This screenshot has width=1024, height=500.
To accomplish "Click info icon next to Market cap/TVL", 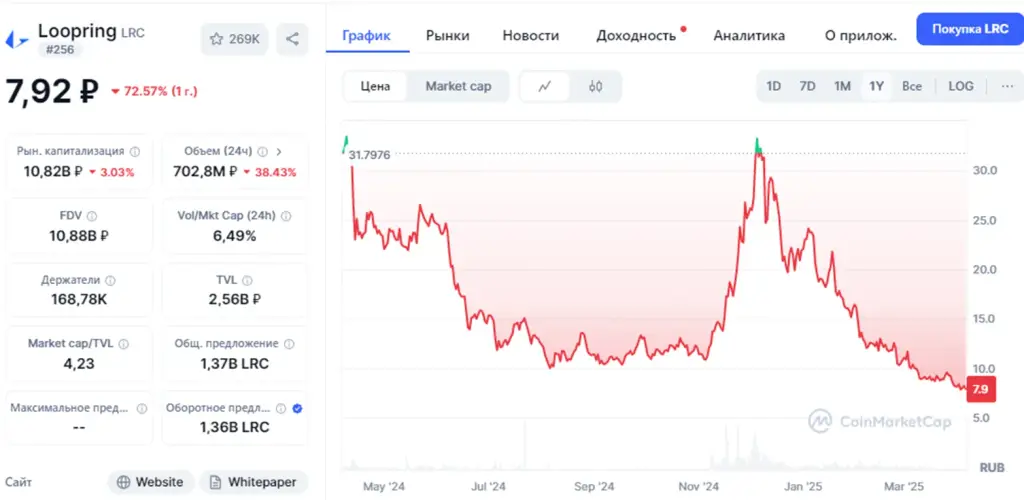I will point(123,343).
